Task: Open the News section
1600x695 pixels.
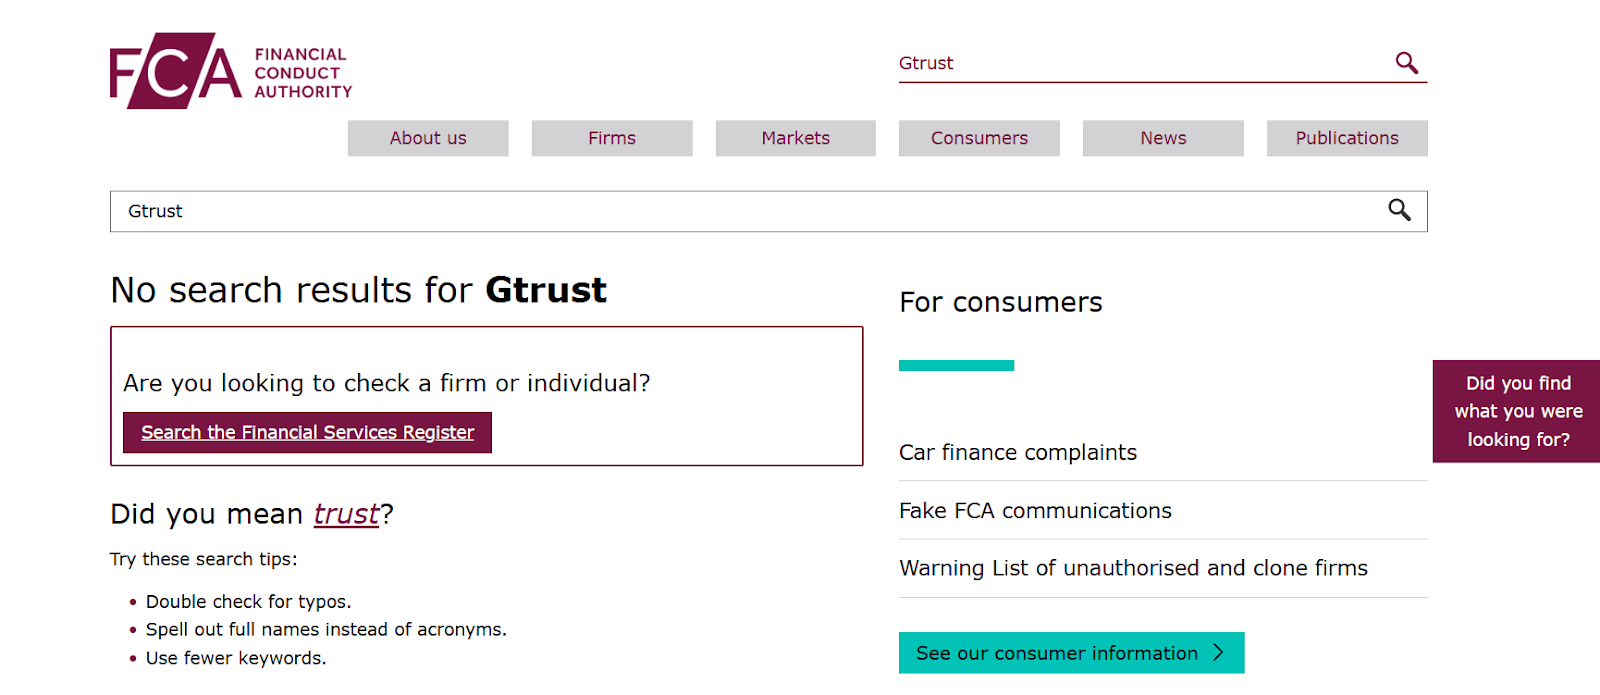Action: tap(1162, 138)
